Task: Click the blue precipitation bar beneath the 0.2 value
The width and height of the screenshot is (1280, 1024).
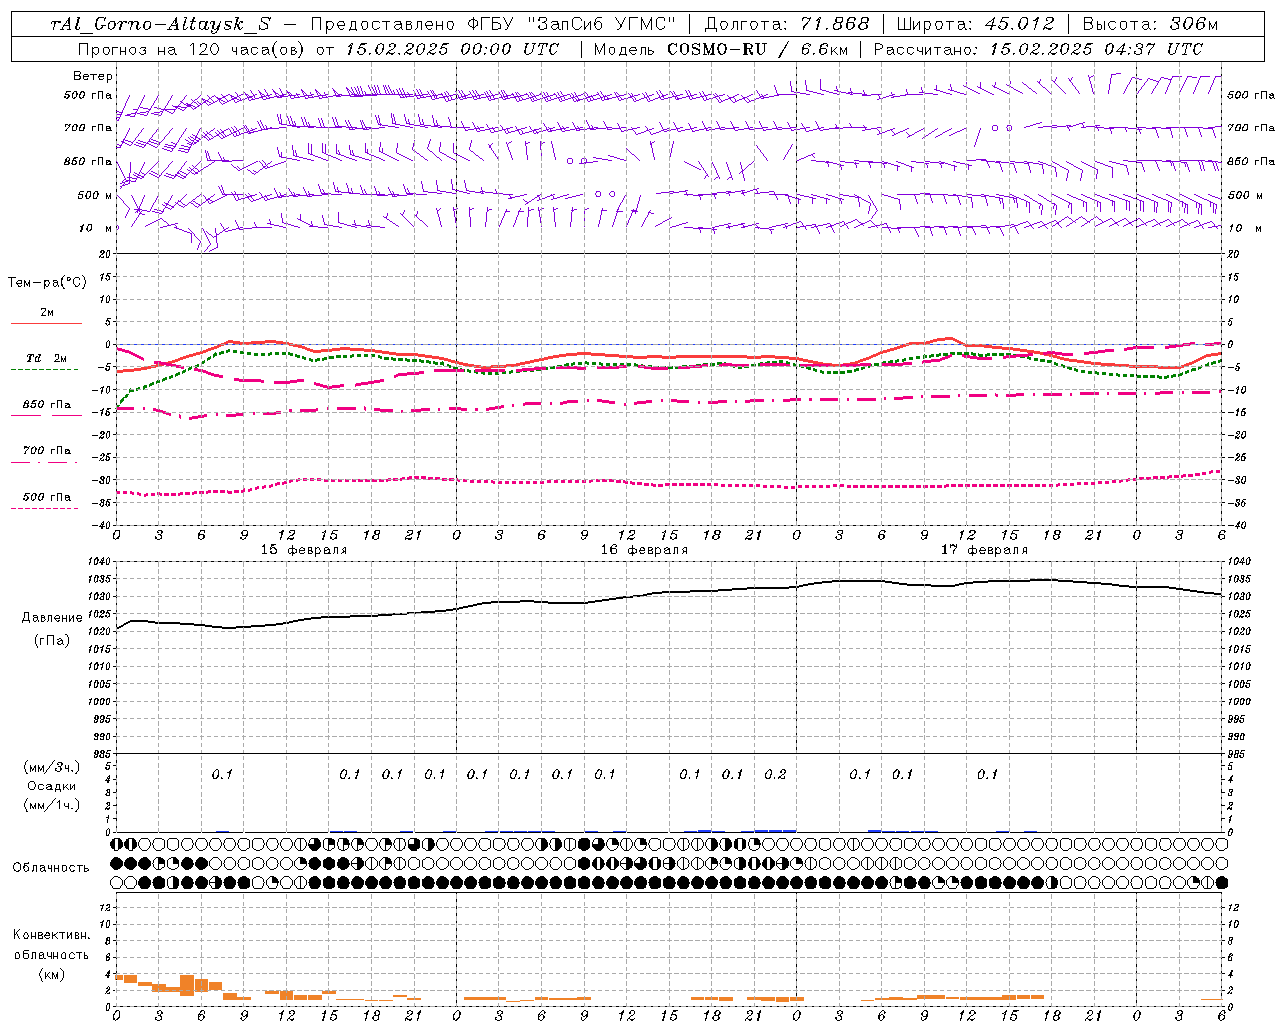Action: (x=775, y=830)
